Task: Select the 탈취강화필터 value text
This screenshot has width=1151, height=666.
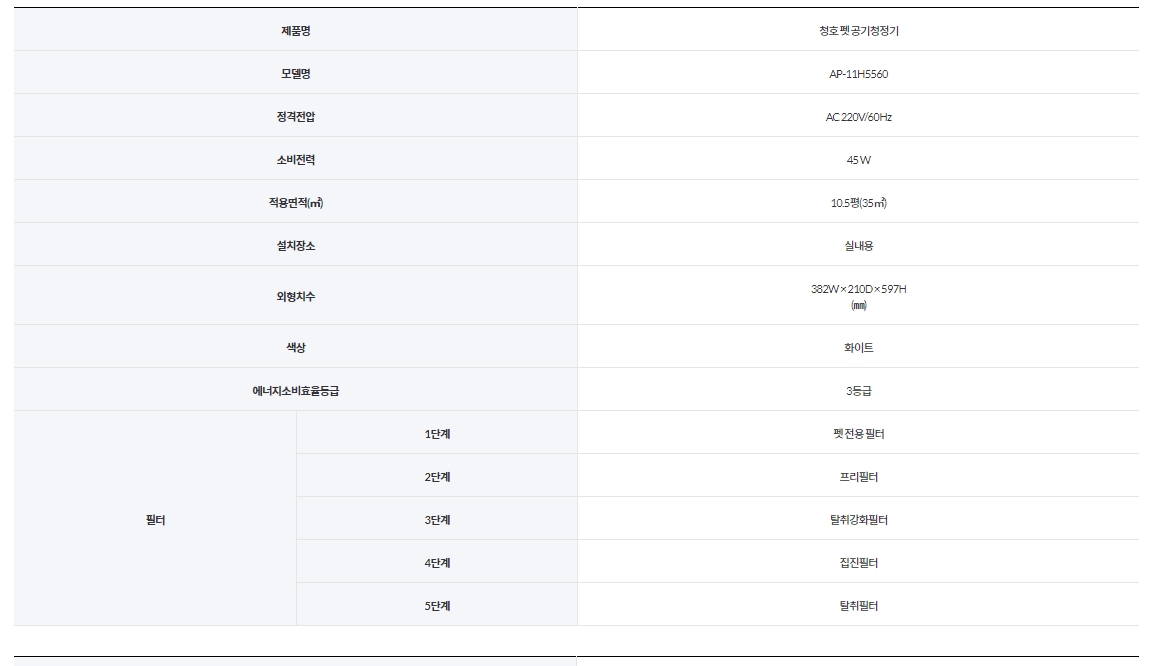Action: 858,520
